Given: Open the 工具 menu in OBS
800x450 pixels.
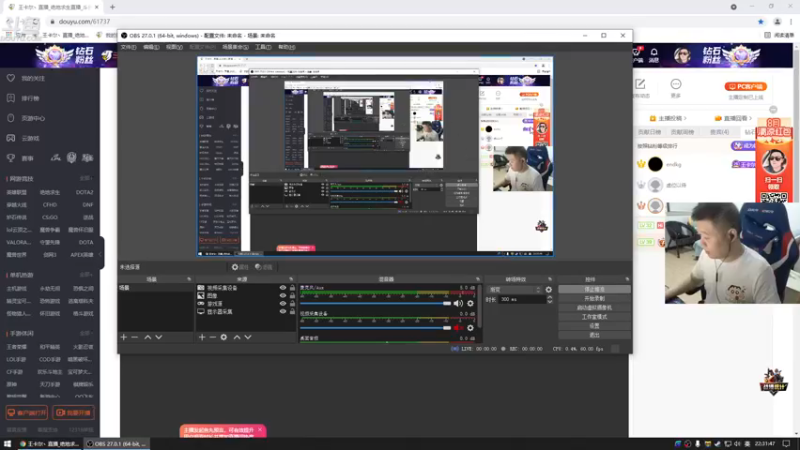Looking at the screenshot, I should (263, 47).
